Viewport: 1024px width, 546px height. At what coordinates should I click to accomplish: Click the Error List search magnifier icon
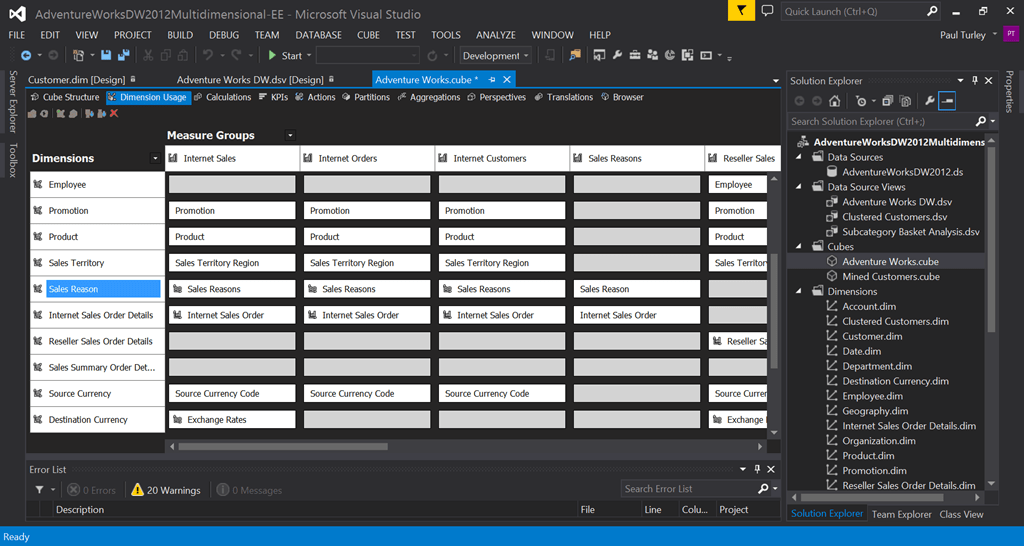click(763, 489)
